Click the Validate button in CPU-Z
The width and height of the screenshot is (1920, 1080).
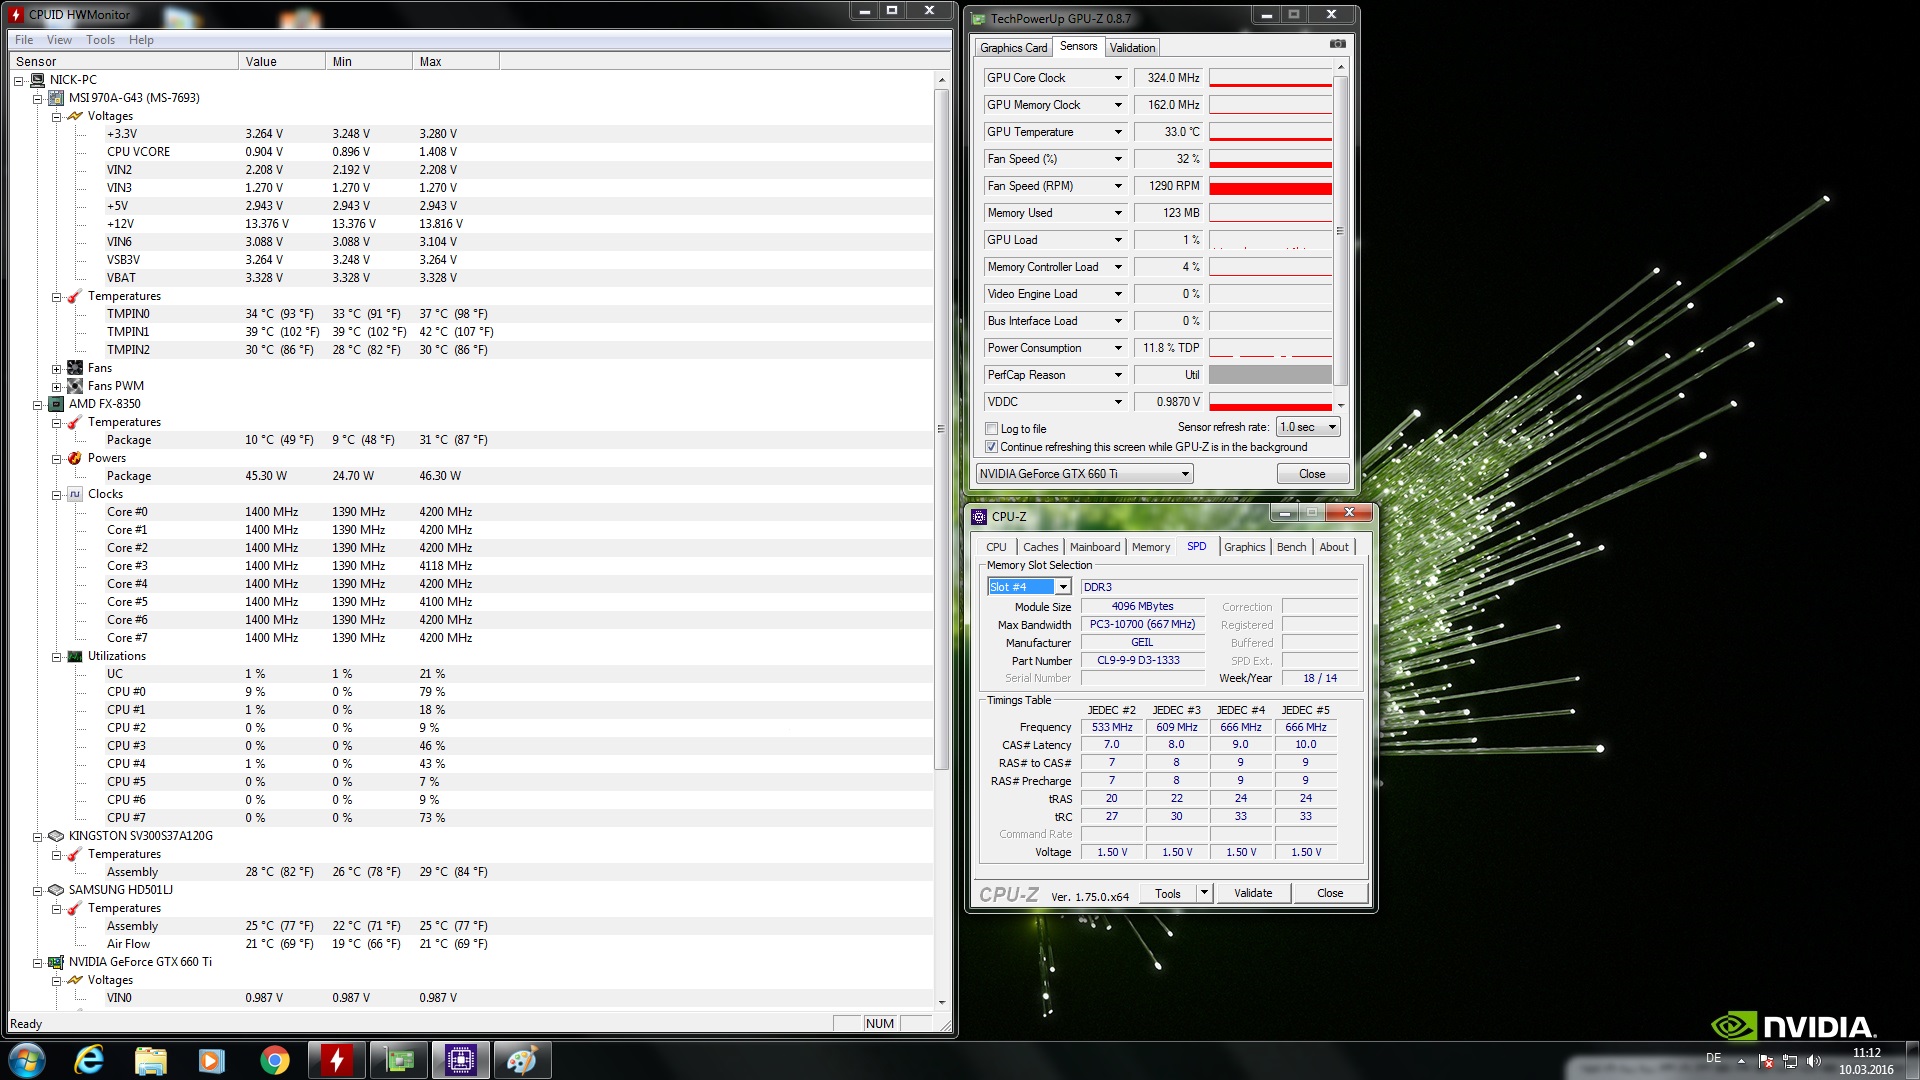tap(1252, 893)
